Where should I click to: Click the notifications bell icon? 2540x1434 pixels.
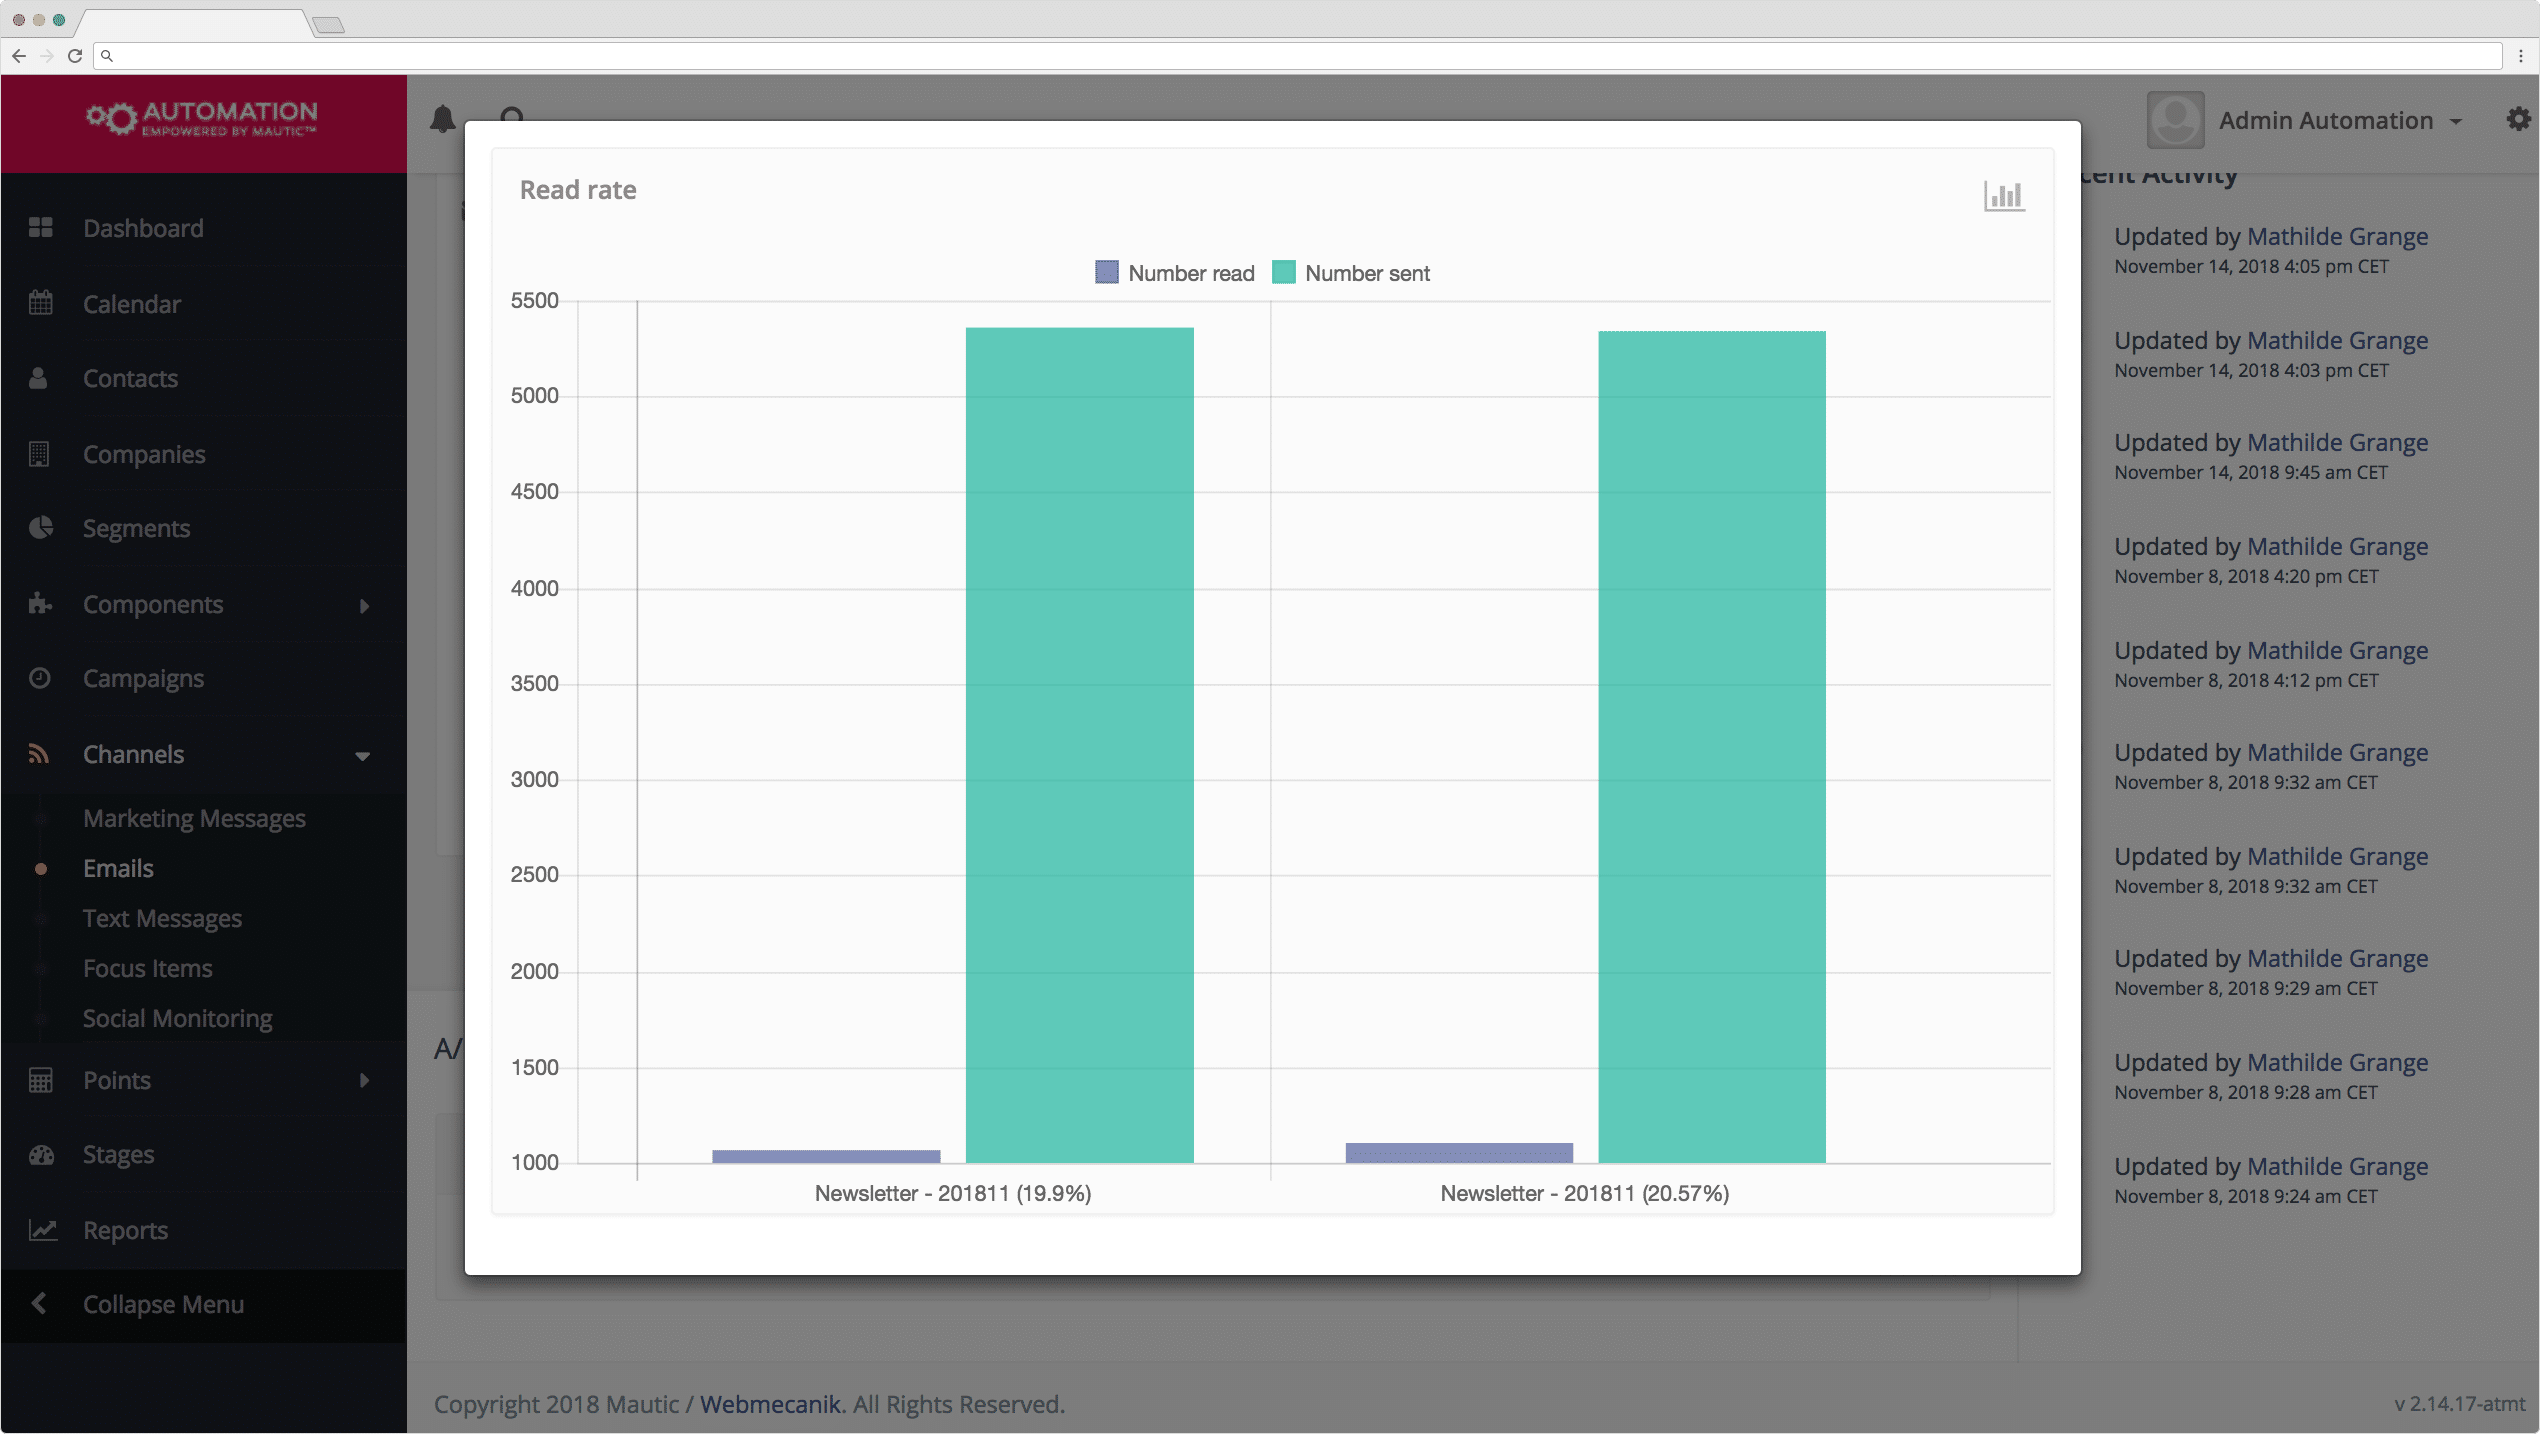(x=442, y=120)
